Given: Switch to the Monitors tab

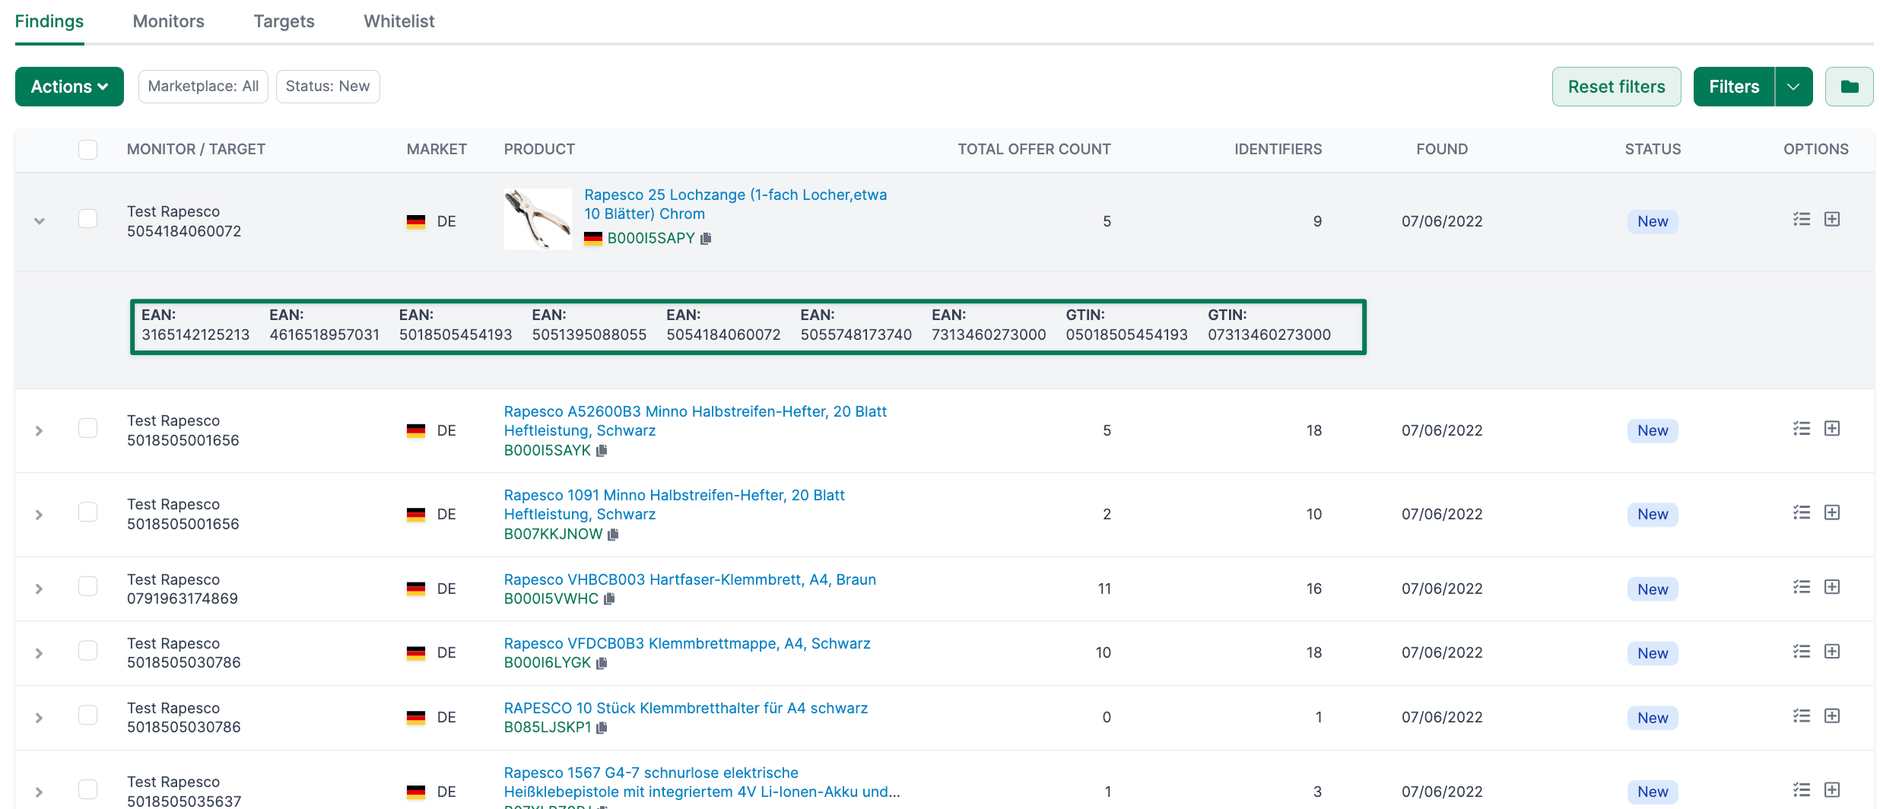Looking at the screenshot, I should [x=168, y=21].
